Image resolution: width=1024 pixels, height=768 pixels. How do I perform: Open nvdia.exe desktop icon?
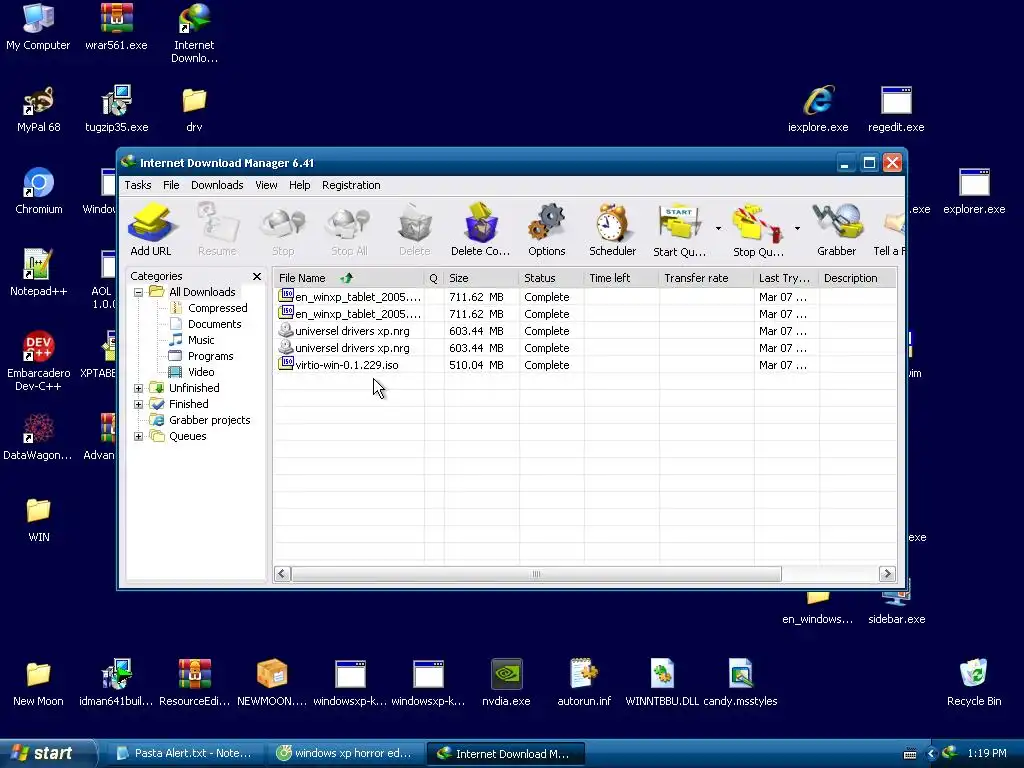coord(506,683)
